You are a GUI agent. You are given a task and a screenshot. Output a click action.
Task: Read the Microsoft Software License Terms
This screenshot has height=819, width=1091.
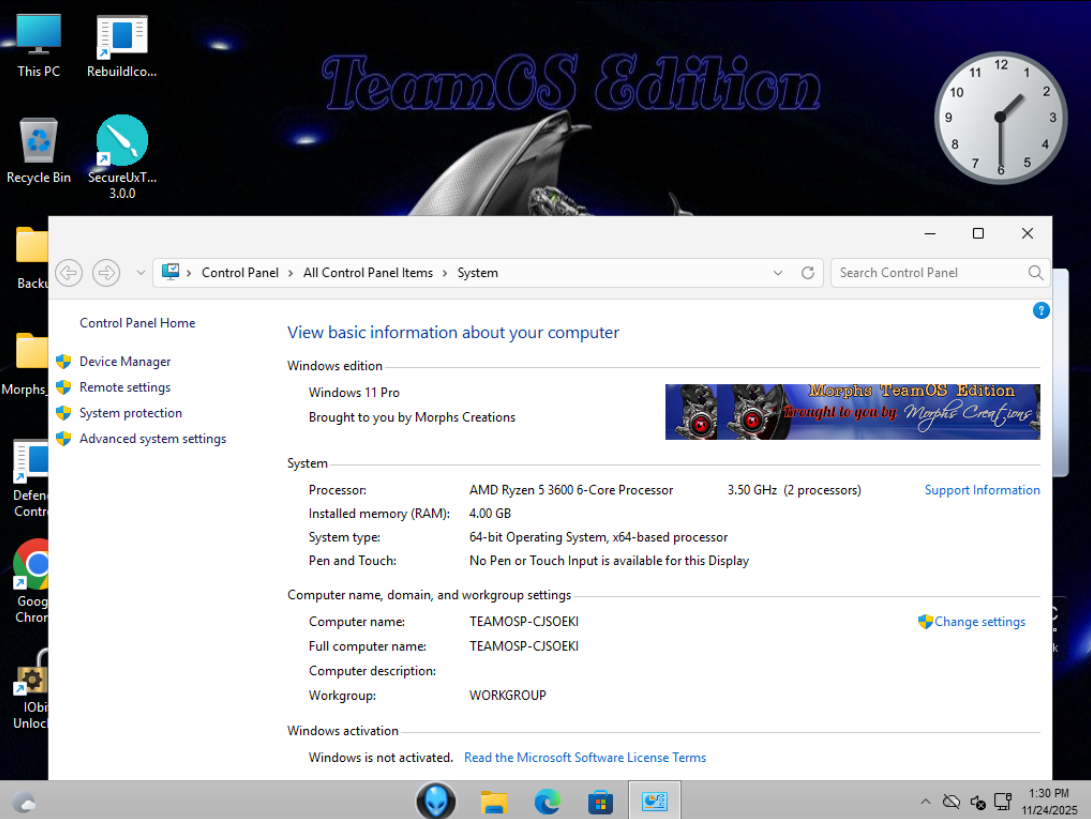585,758
